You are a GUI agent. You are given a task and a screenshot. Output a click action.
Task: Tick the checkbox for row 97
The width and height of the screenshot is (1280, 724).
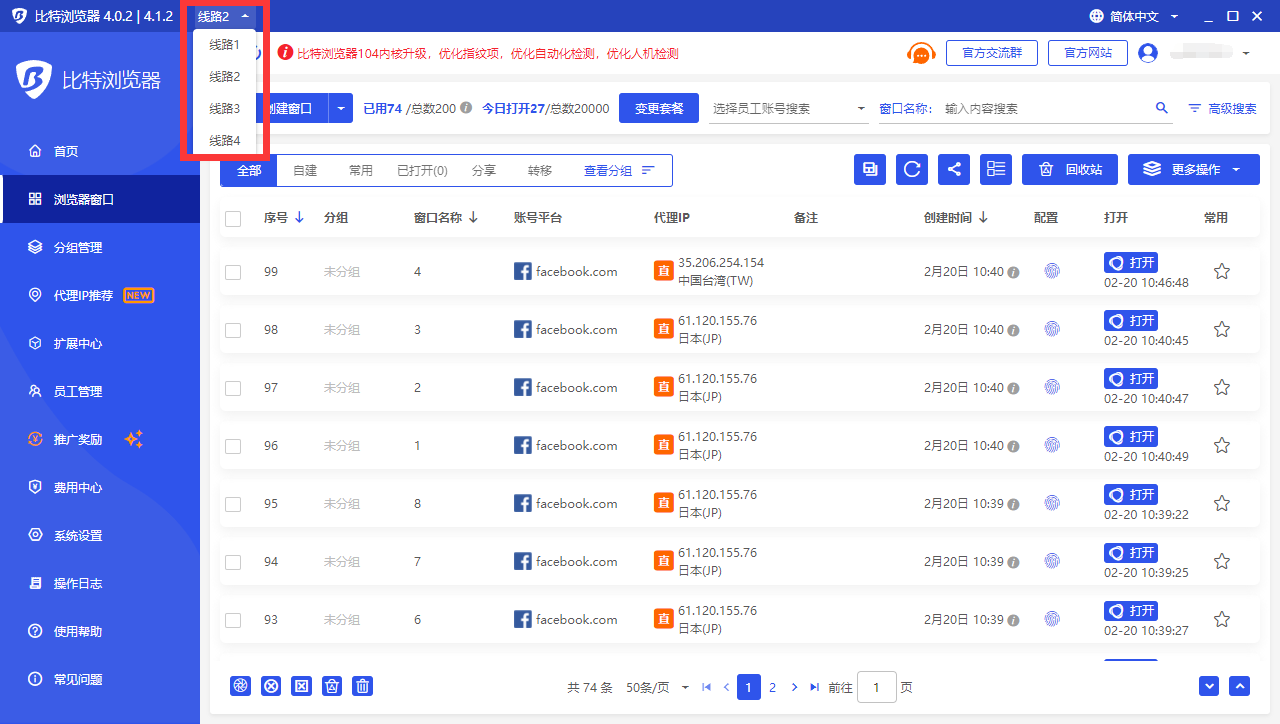point(233,388)
